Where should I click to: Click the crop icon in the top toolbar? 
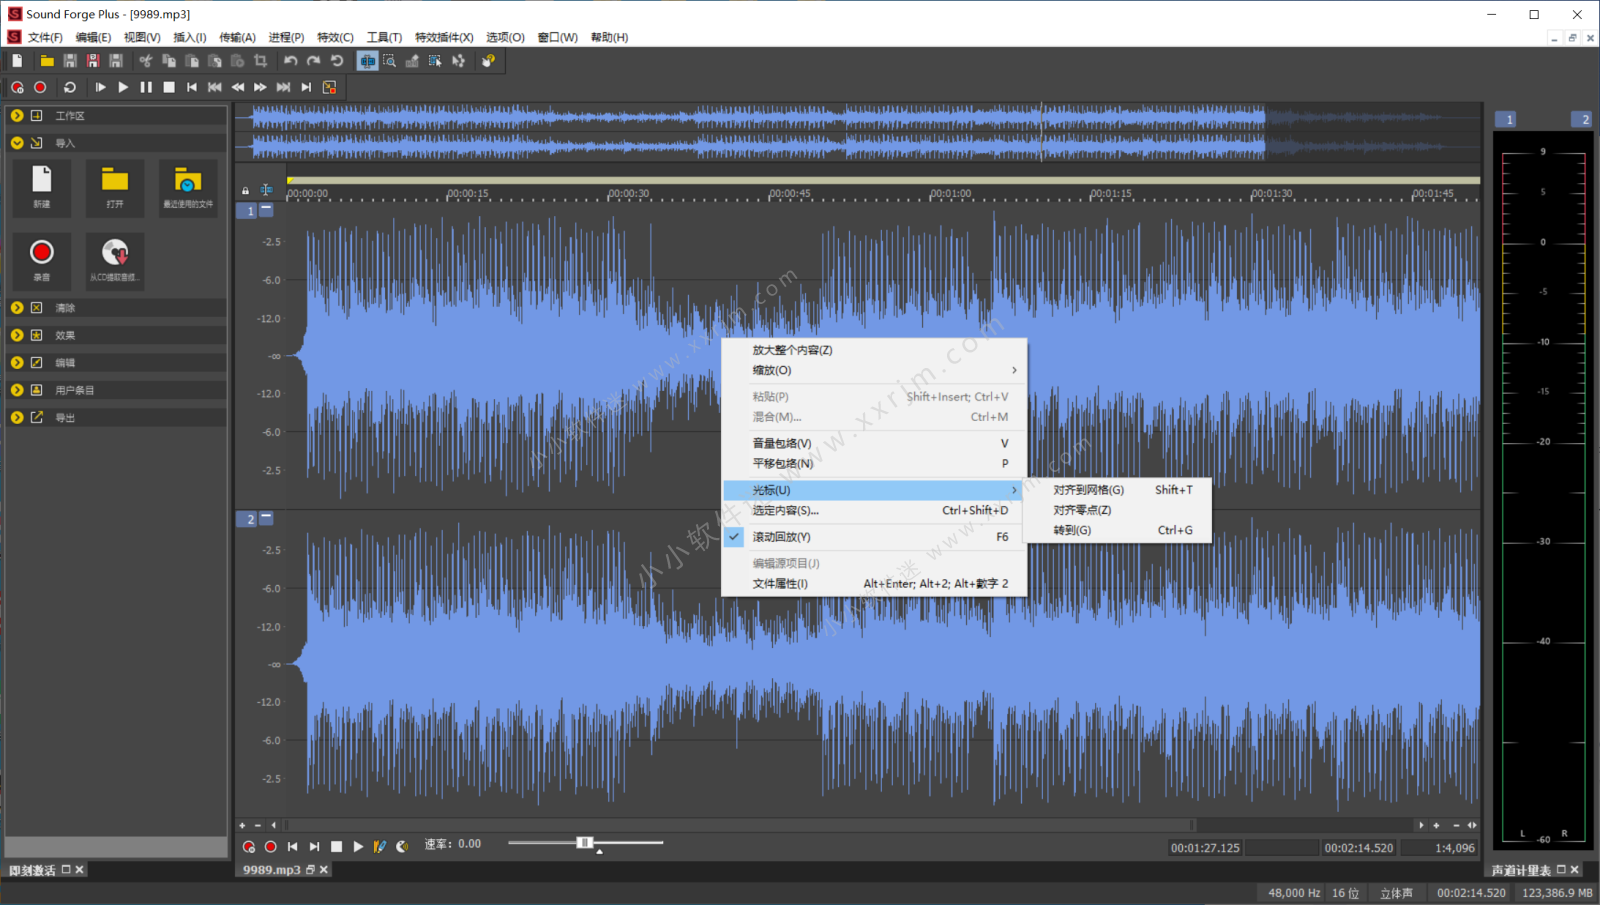261,61
